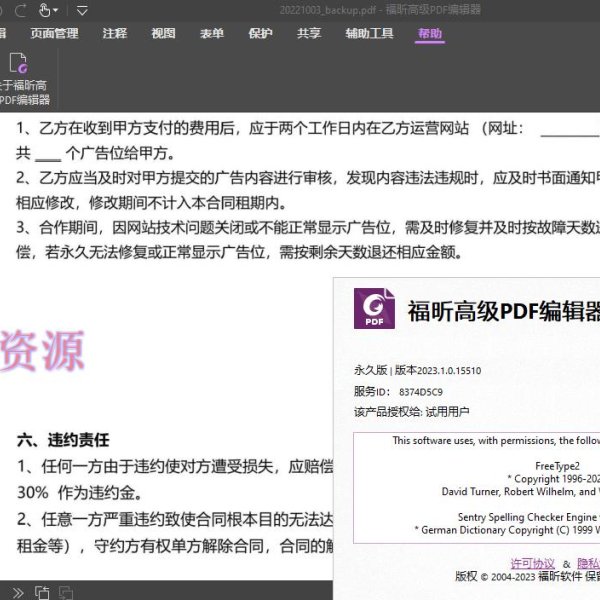
Task: Click the second page-layout icon in status bar
Action: (x=68, y=591)
